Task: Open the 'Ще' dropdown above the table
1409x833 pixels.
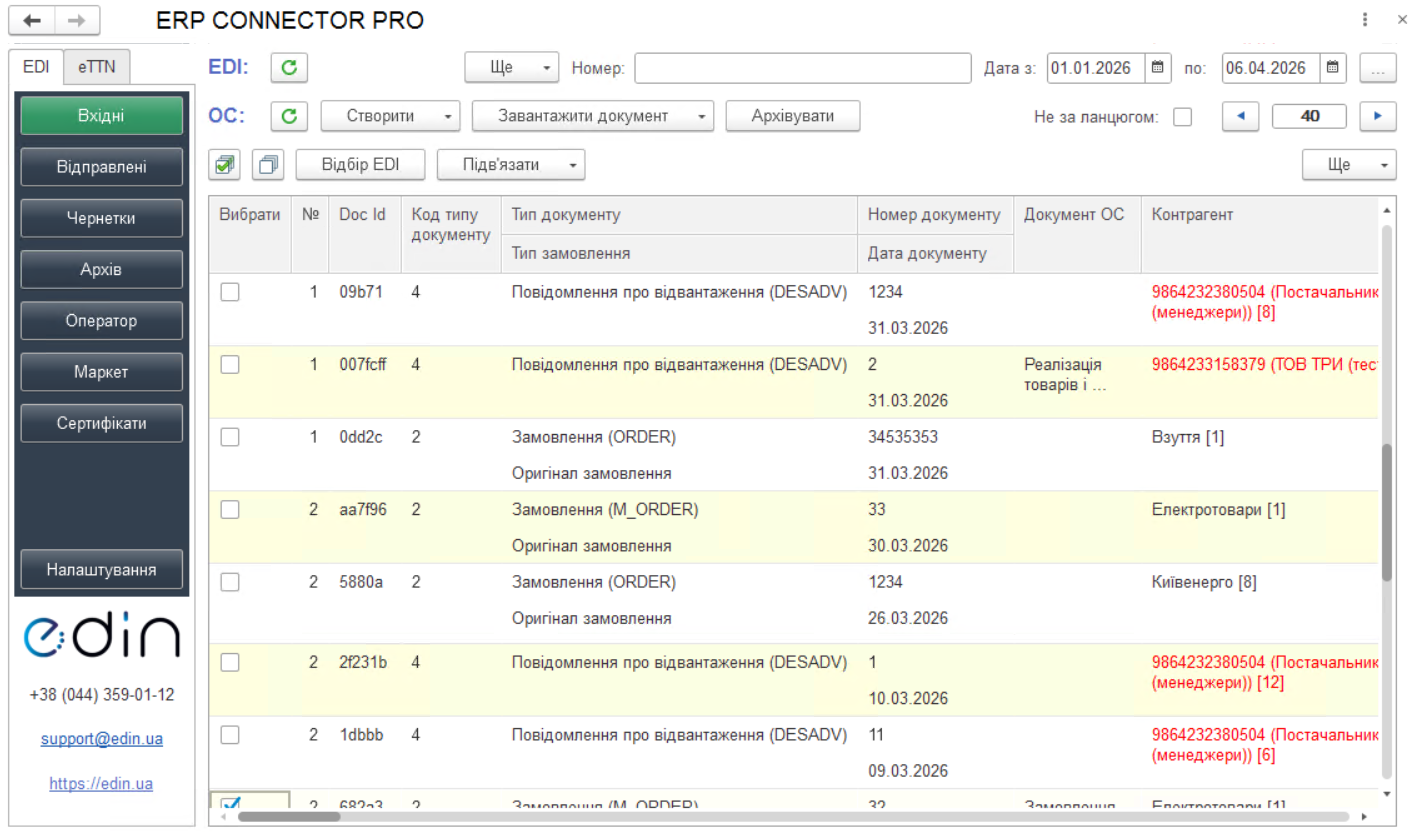Action: pyautogui.click(x=1349, y=164)
